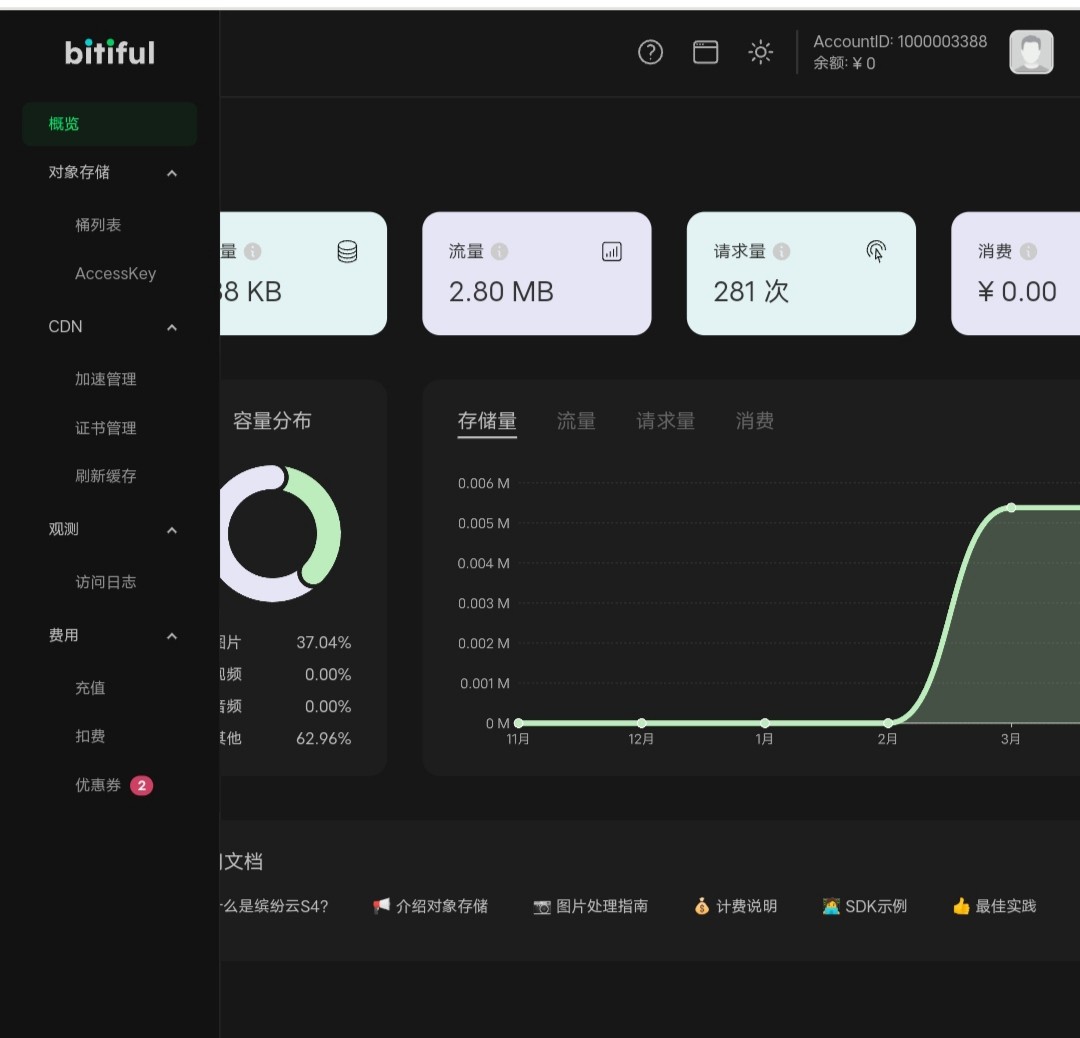Open SDK示例 doc link
This screenshot has width=1080, height=1038.
[x=875, y=906]
